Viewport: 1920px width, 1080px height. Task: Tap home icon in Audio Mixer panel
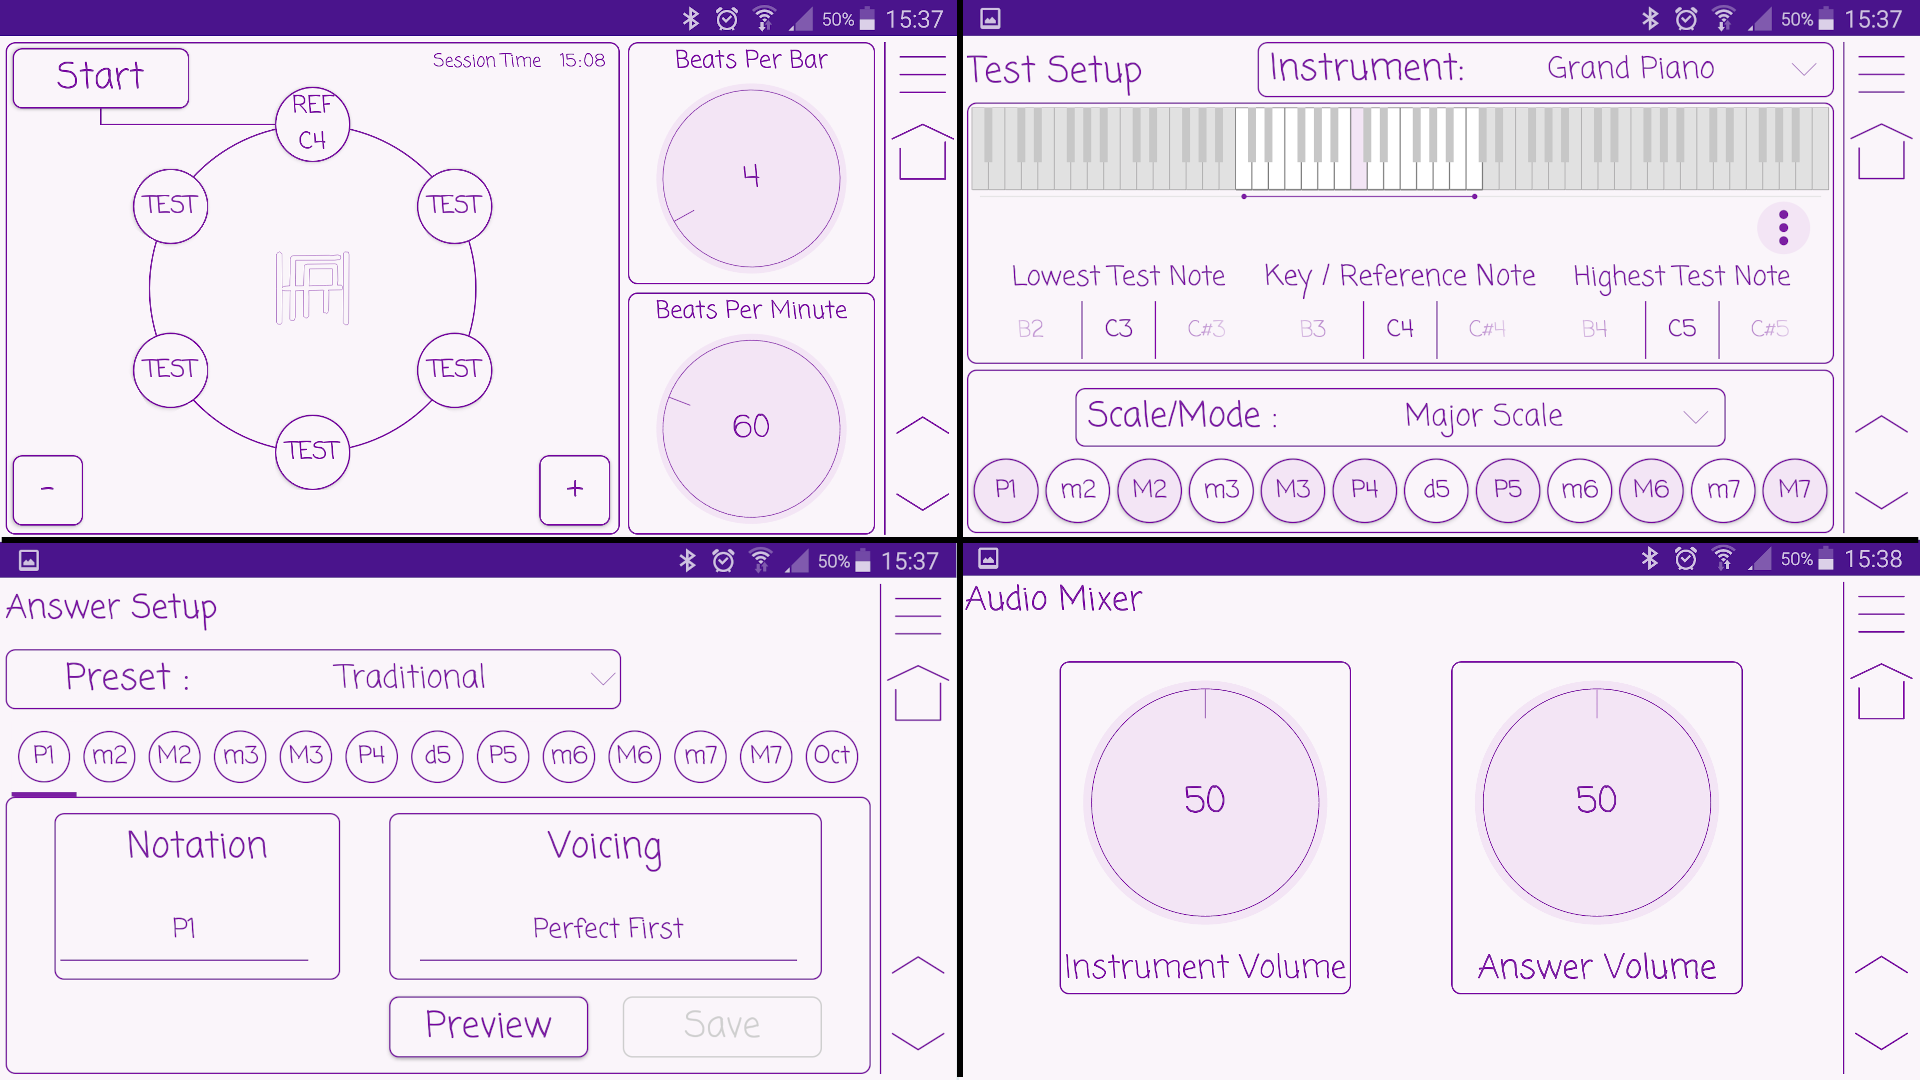[1880, 692]
